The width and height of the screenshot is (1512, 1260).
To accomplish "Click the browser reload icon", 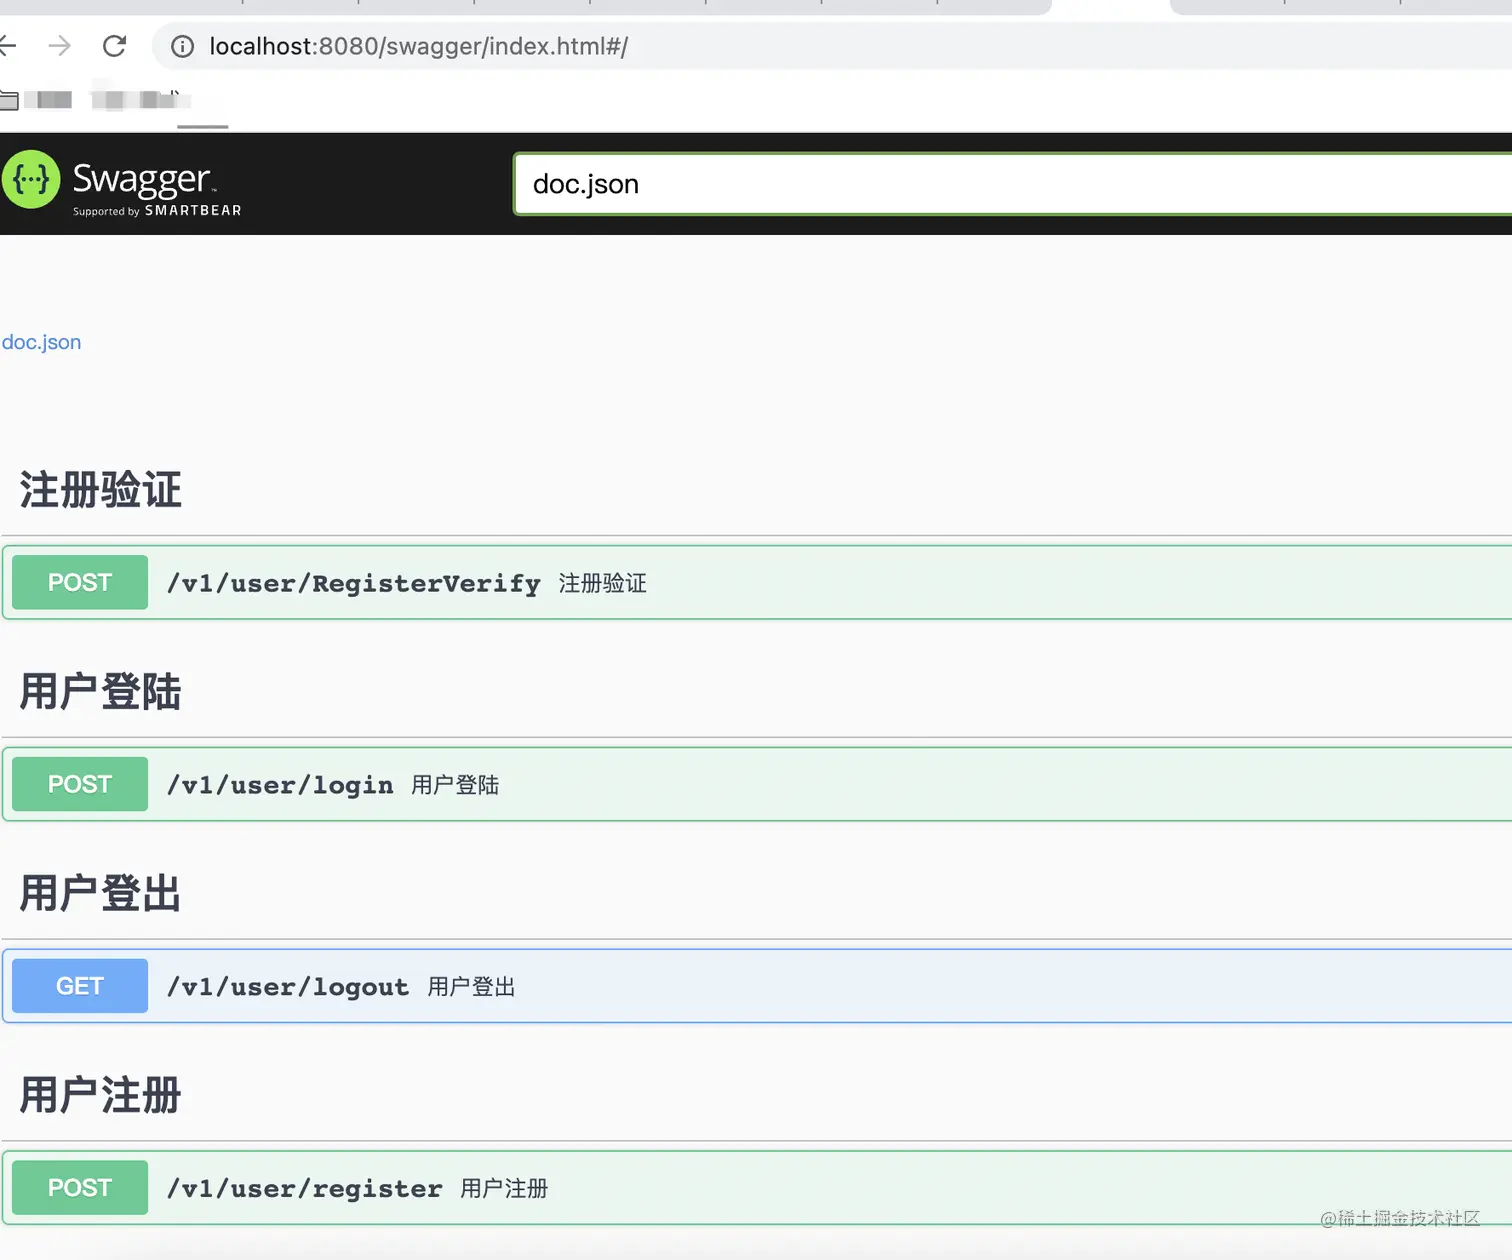I will pyautogui.click(x=114, y=46).
